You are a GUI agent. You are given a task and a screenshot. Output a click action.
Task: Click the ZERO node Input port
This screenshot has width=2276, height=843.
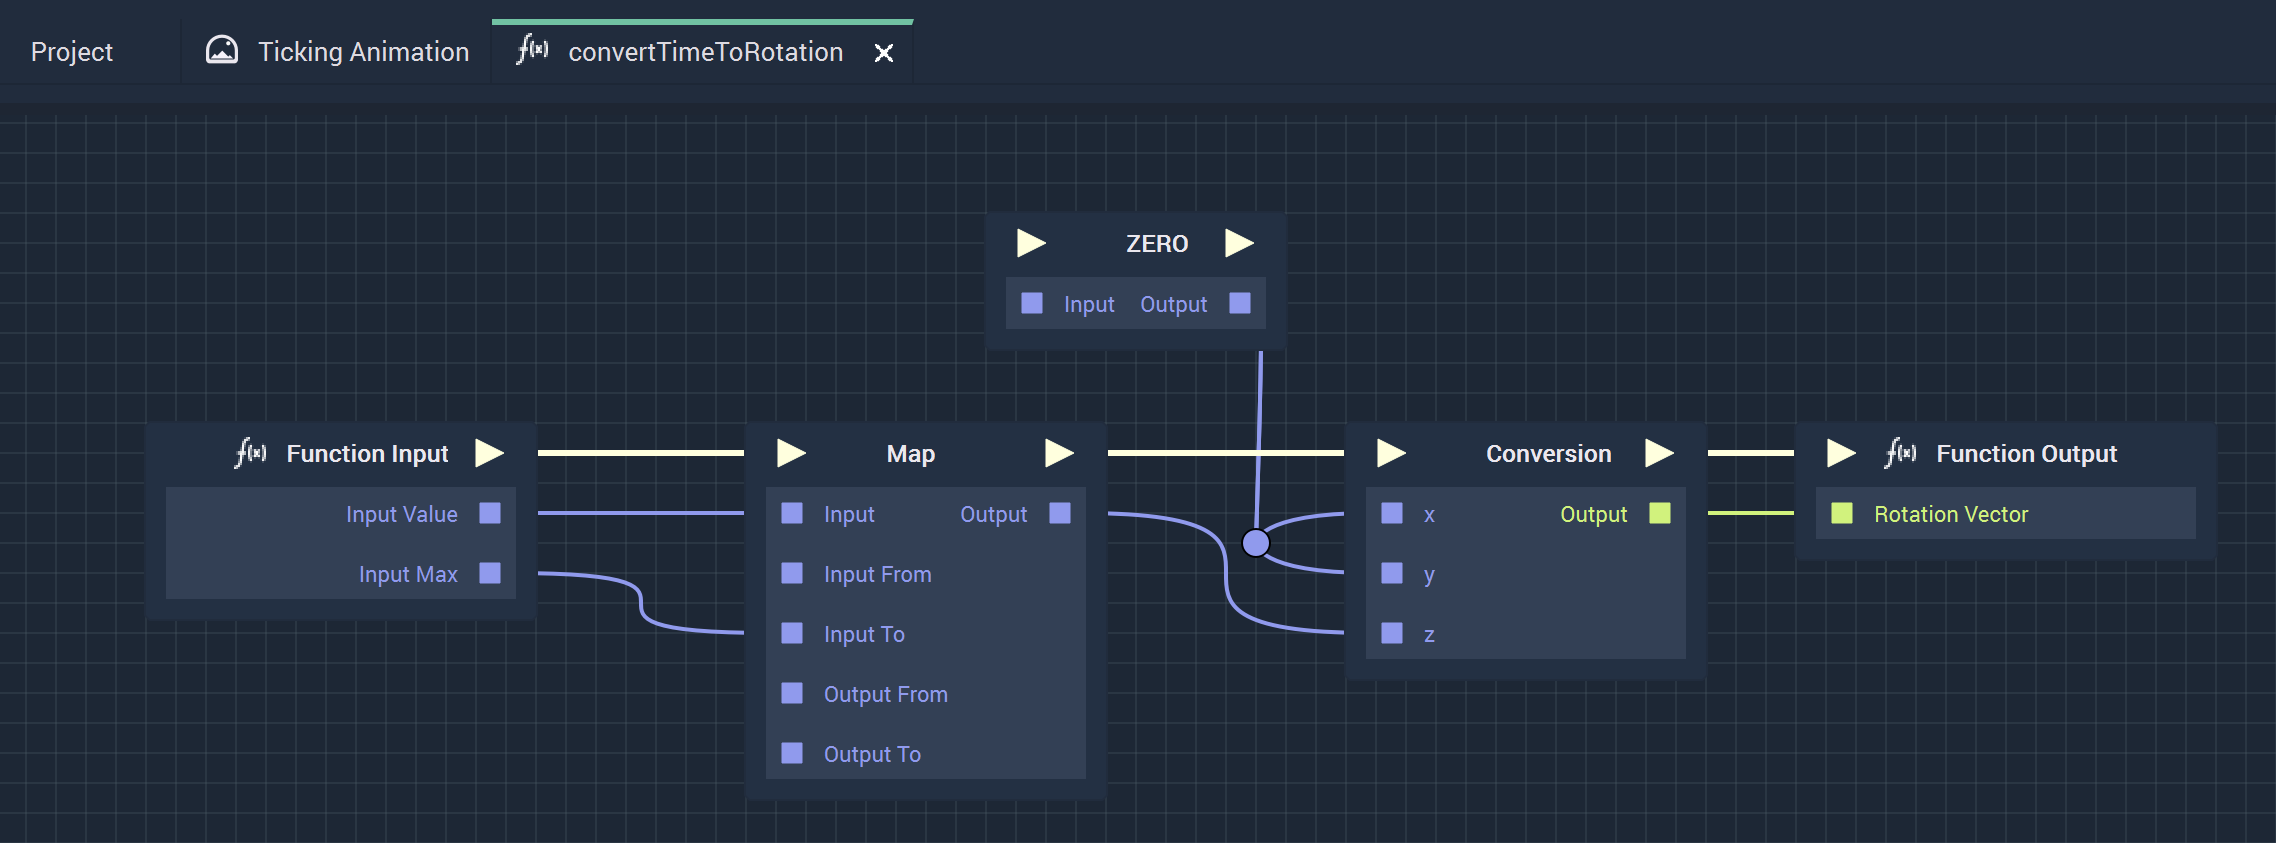click(1032, 303)
